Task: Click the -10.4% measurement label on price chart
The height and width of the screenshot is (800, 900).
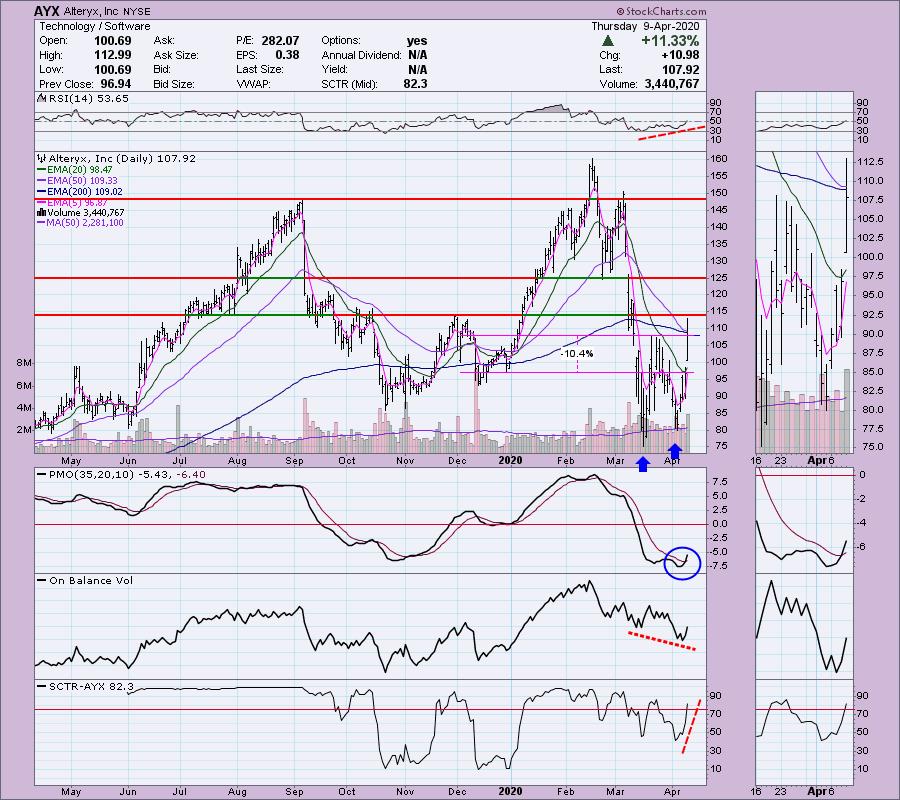Action: pyautogui.click(x=577, y=354)
